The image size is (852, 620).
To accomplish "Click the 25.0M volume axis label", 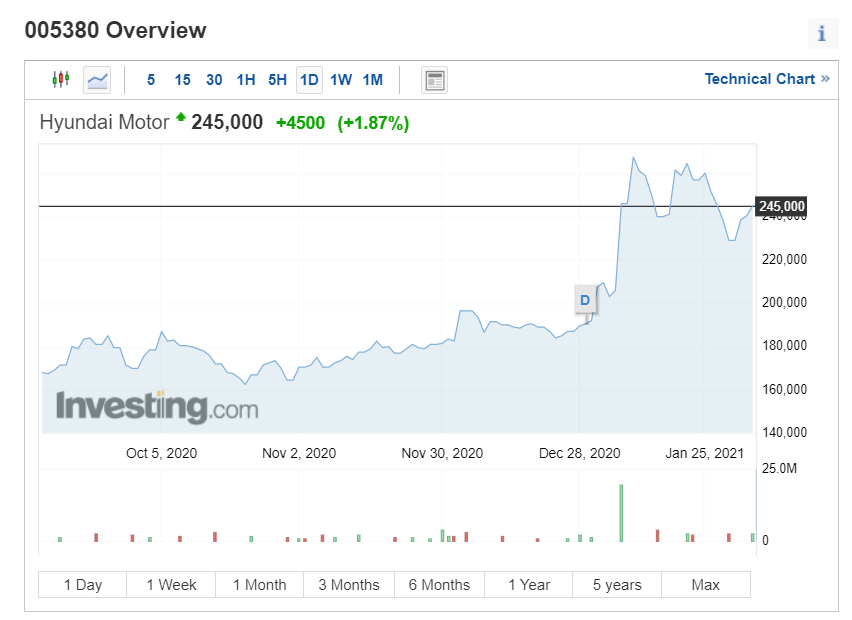I will coord(779,468).
